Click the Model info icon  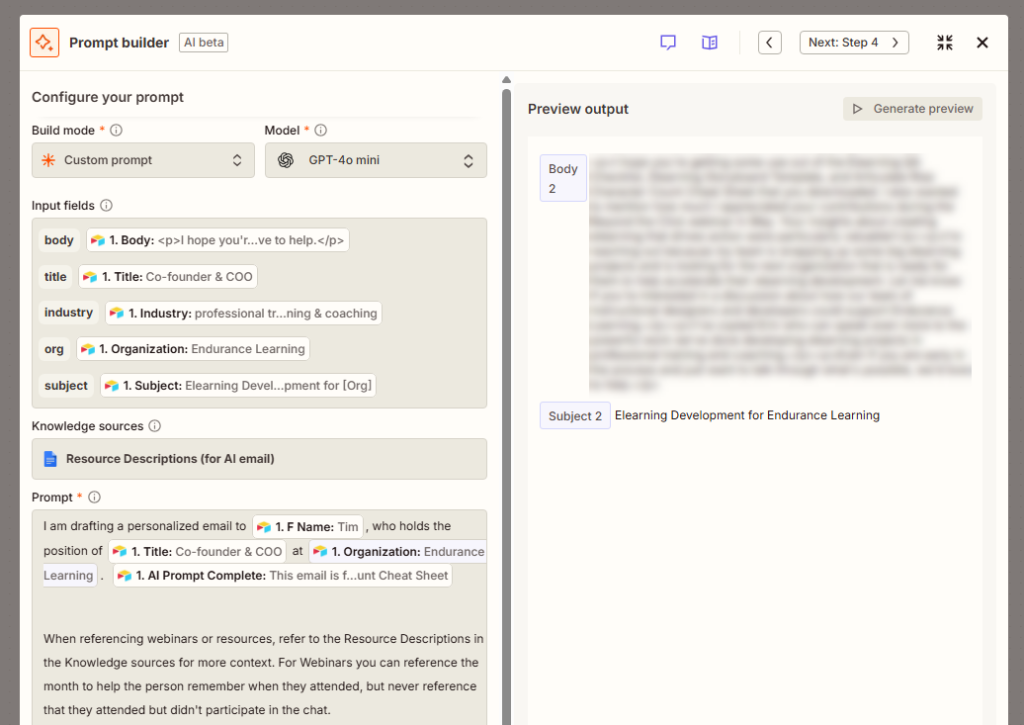click(321, 130)
